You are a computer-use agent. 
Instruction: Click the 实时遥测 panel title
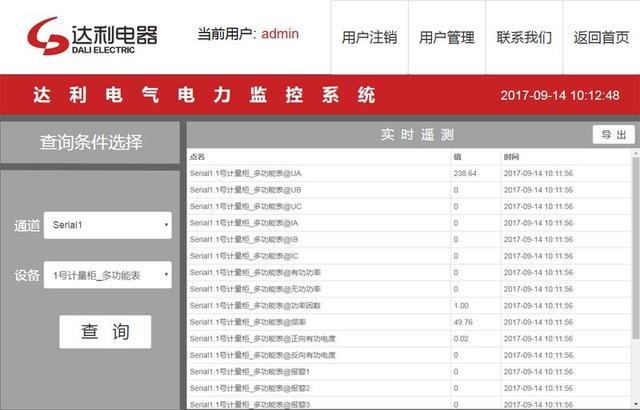coord(418,135)
